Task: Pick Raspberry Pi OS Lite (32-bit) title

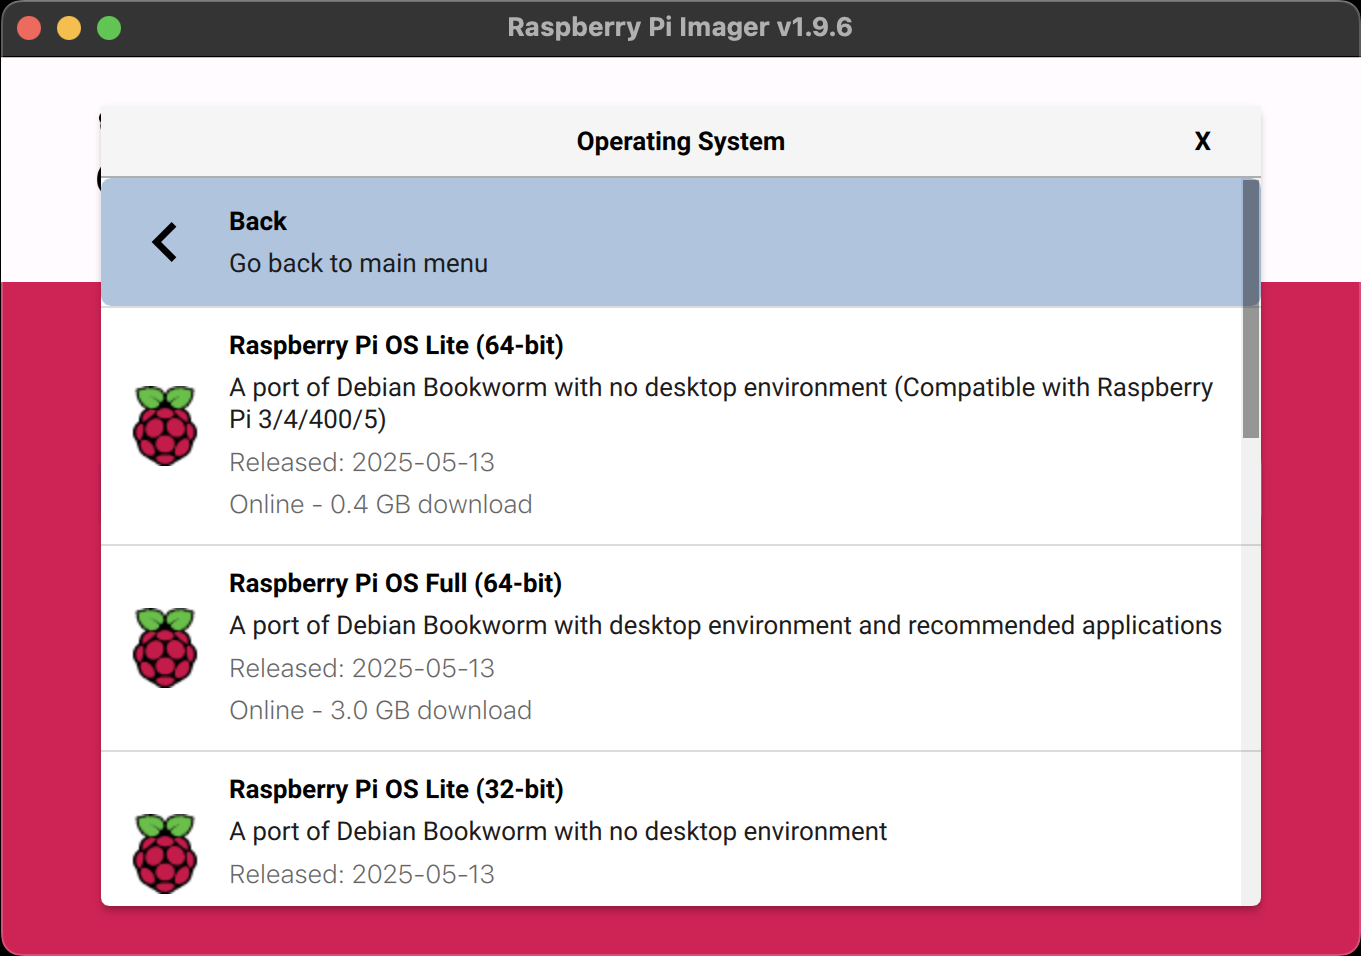Action: tap(396, 790)
